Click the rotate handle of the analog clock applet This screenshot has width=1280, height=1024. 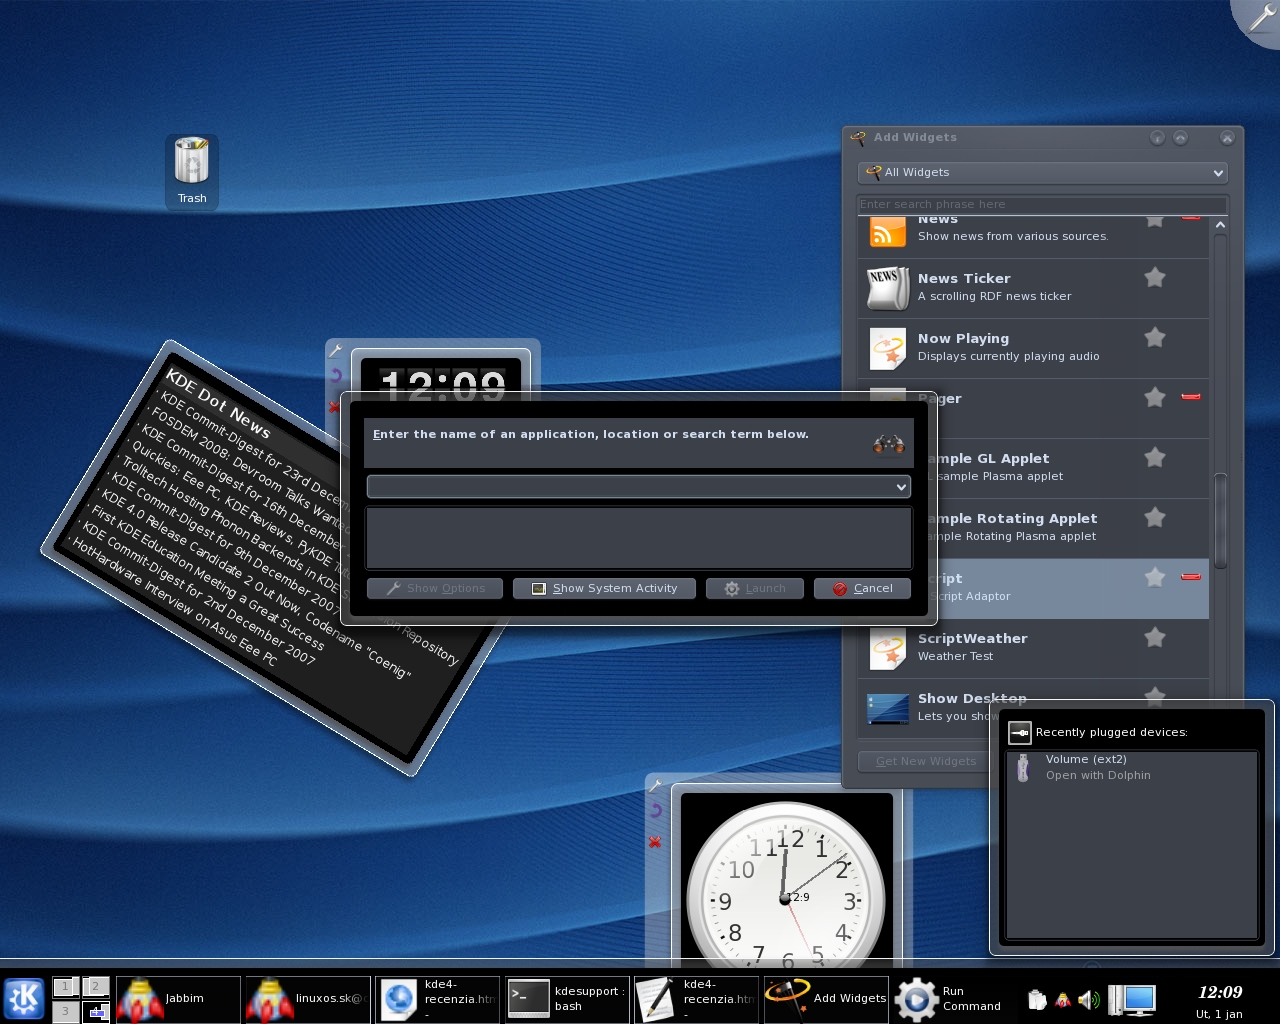click(x=656, y=811)
